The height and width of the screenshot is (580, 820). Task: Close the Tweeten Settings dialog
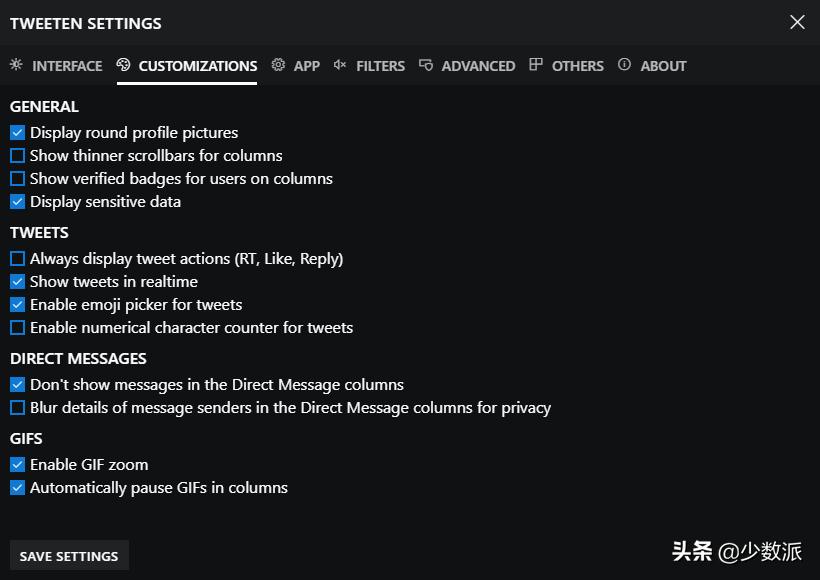[x=797, y=22]
